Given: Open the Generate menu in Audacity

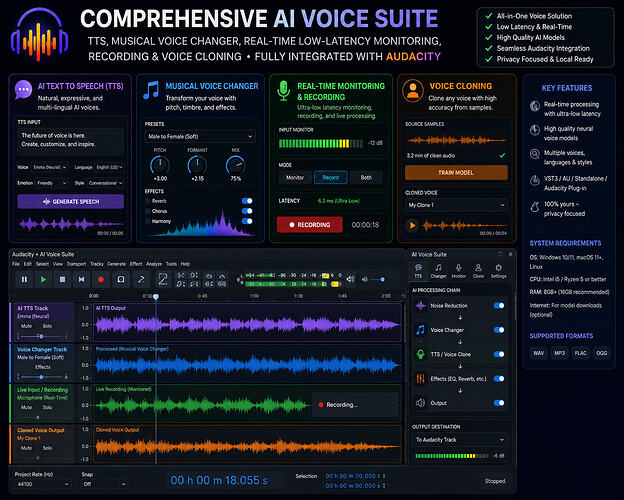Looking at the screenshot, I should tap(116, 264).
